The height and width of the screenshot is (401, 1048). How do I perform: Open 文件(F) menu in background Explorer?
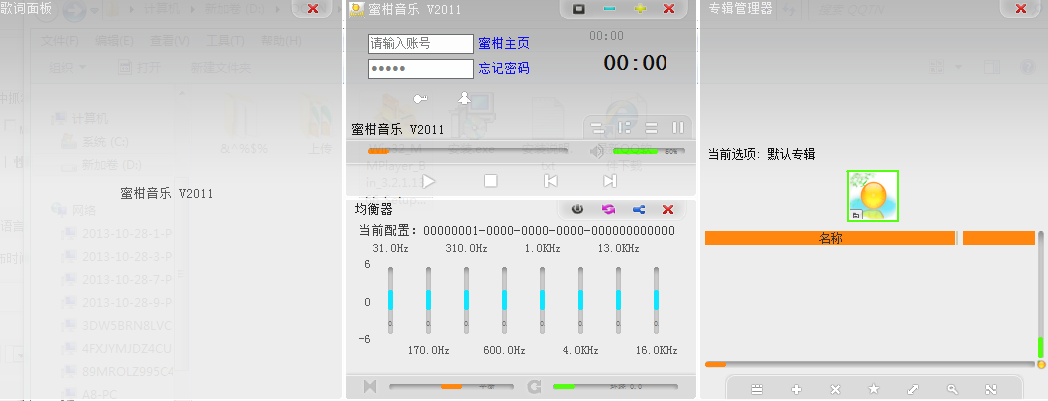coord(60,41)
